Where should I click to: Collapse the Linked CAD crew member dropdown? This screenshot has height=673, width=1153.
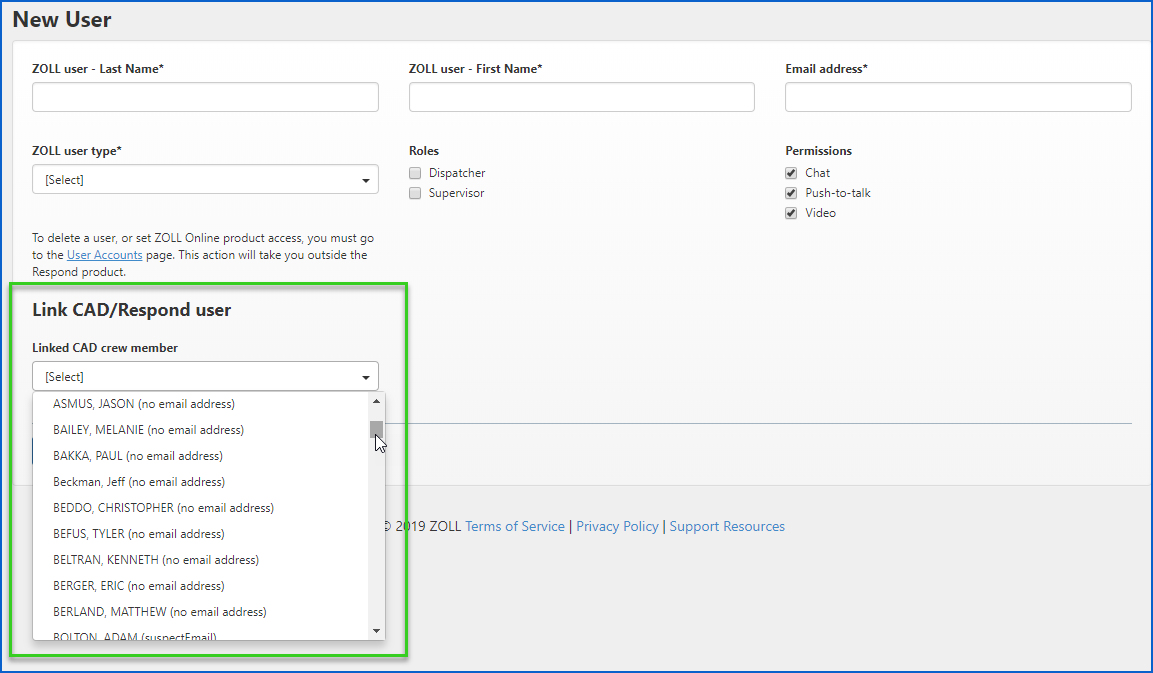pos(205,377)
